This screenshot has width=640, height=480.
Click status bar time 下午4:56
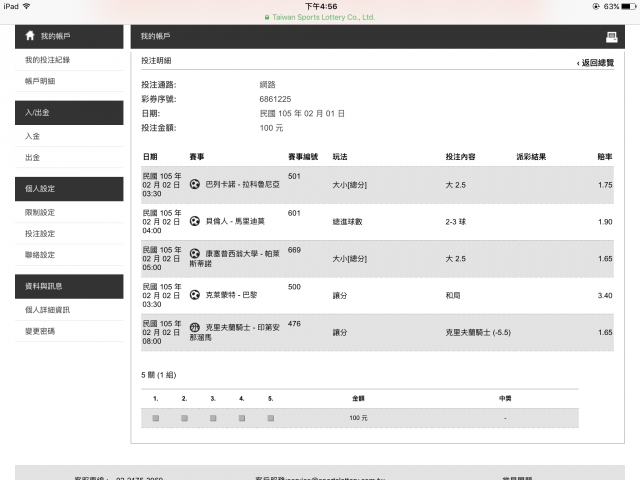pos(321,7)
